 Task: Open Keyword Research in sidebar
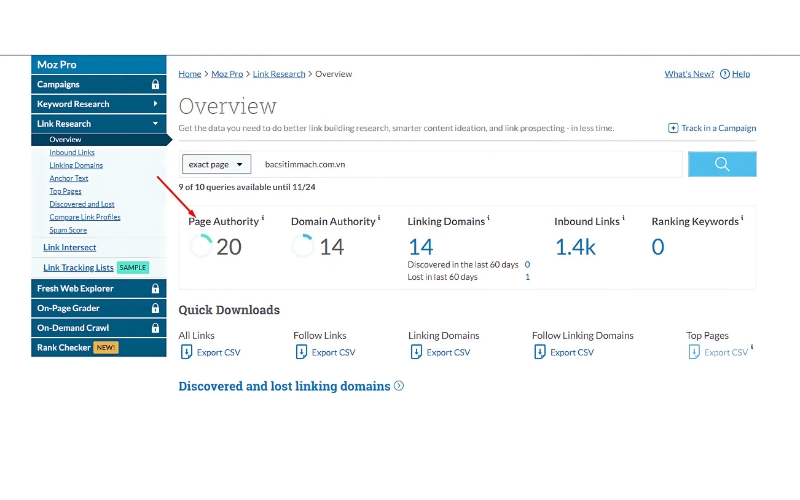98,104
